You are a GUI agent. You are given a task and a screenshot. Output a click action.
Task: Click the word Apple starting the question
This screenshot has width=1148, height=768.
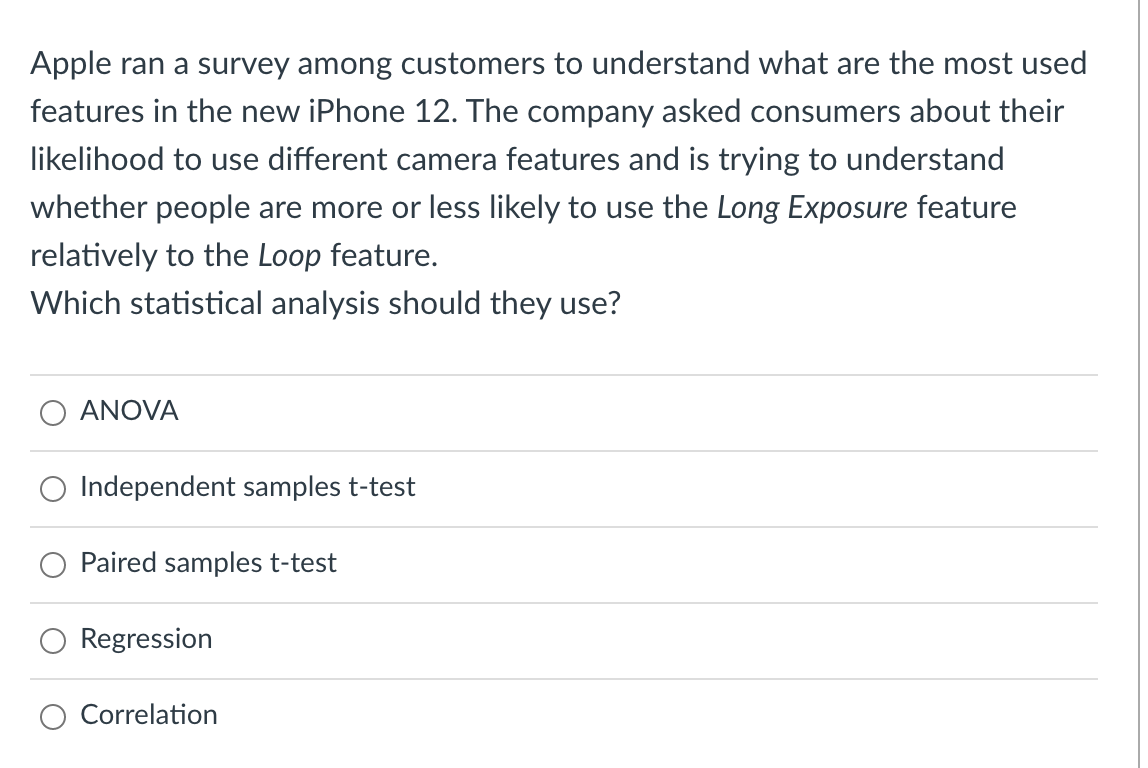tap(70, 64)
